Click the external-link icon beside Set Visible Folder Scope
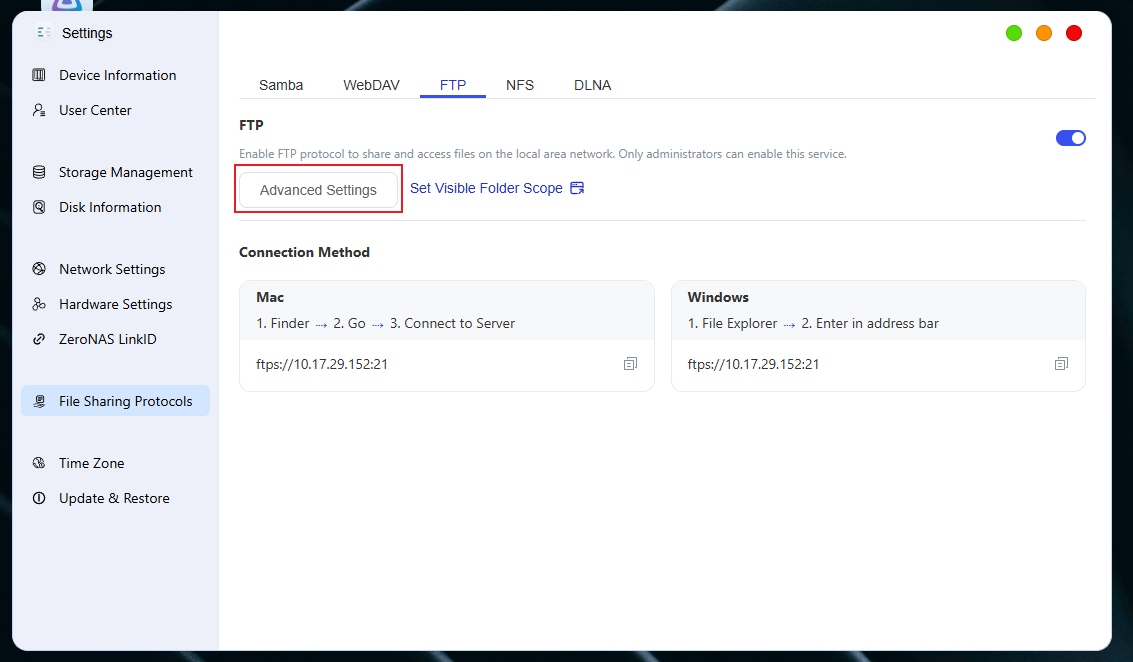The height and width of the screenshot is (662, 1133). [577, 188]
